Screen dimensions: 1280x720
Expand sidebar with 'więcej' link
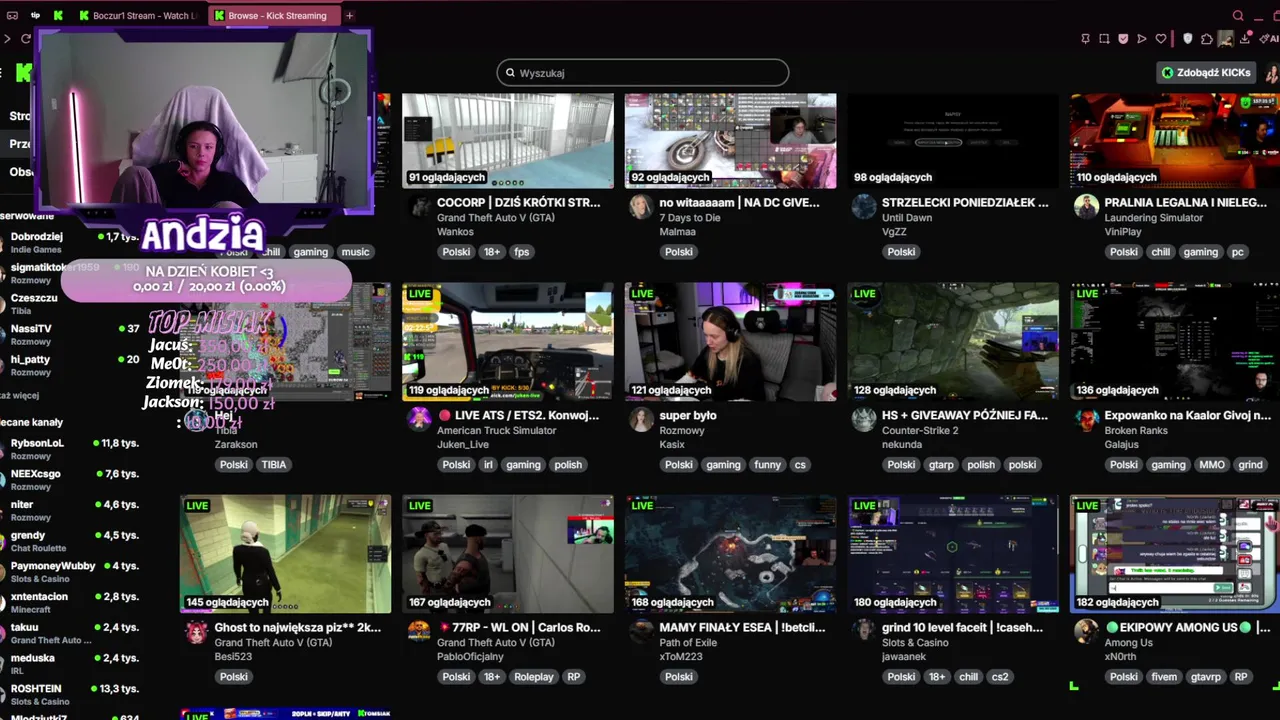[20, 396]
